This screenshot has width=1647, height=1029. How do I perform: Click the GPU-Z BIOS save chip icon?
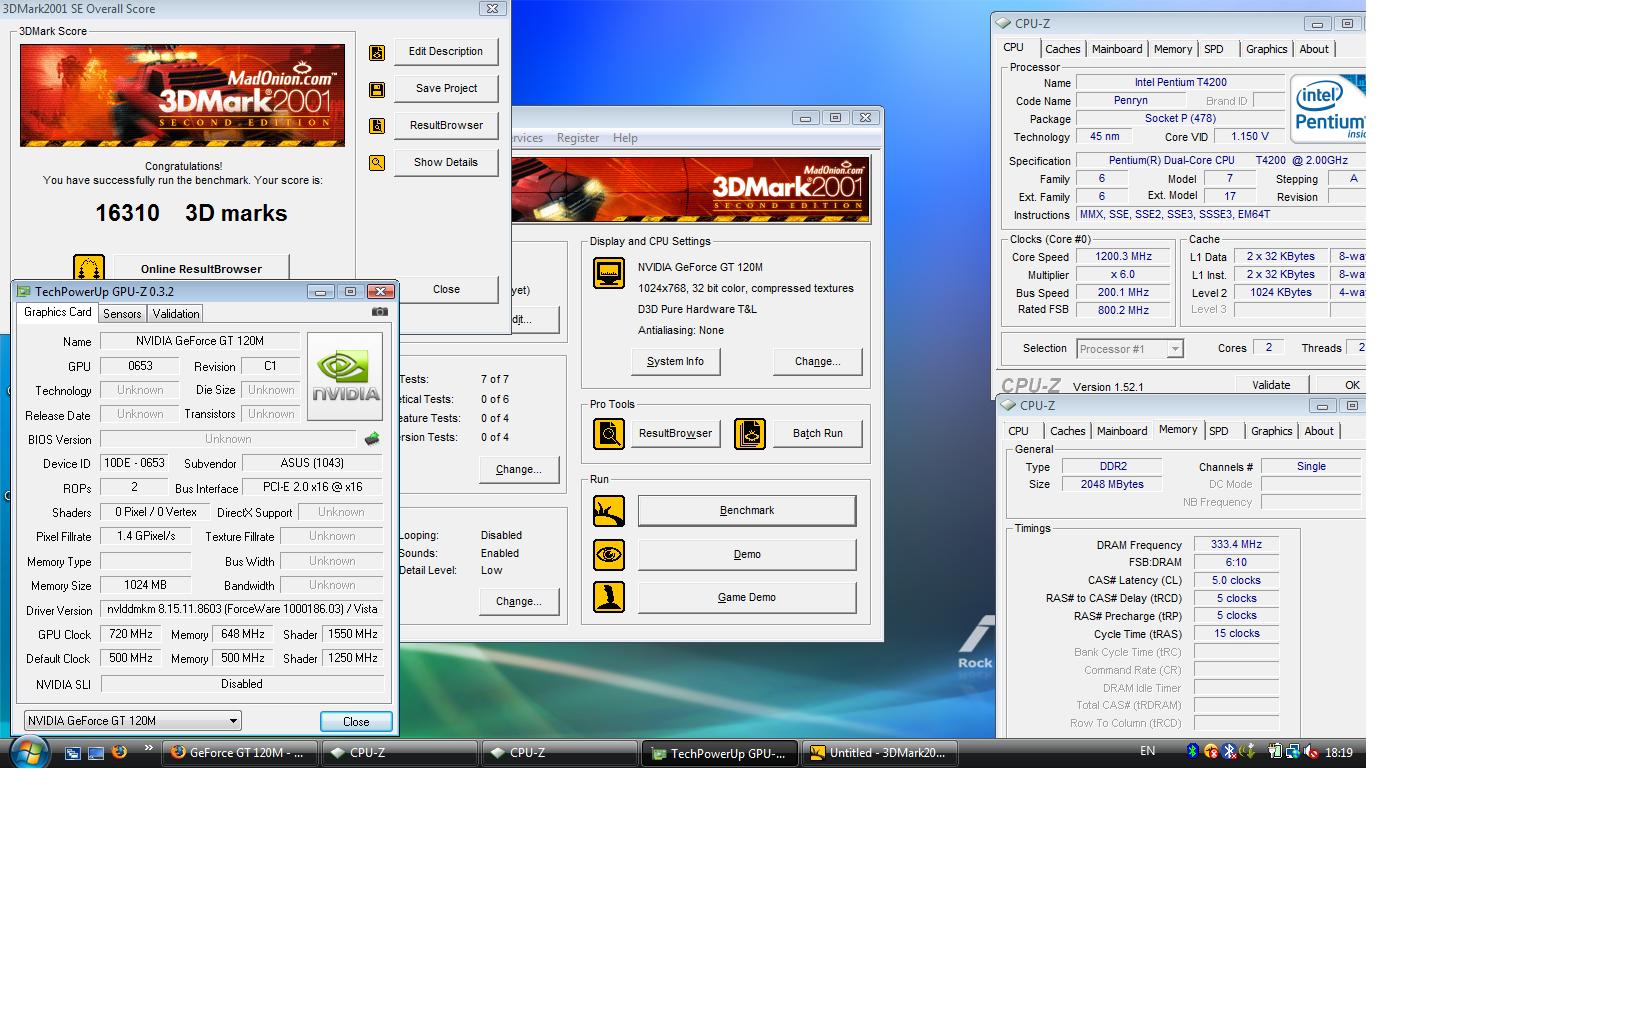pos(372,439)
